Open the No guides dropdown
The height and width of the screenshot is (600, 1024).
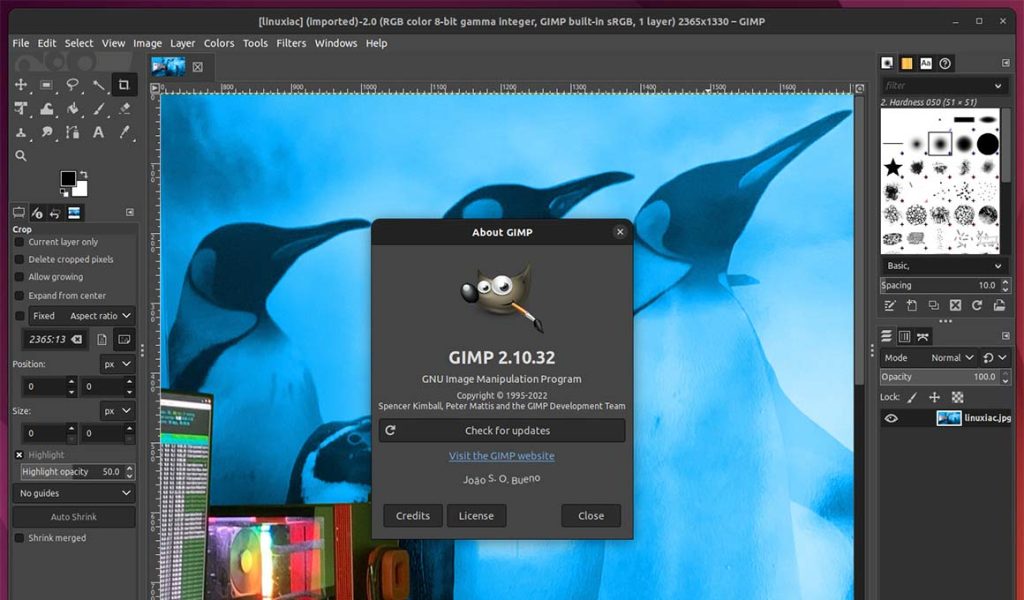[74, 494]
